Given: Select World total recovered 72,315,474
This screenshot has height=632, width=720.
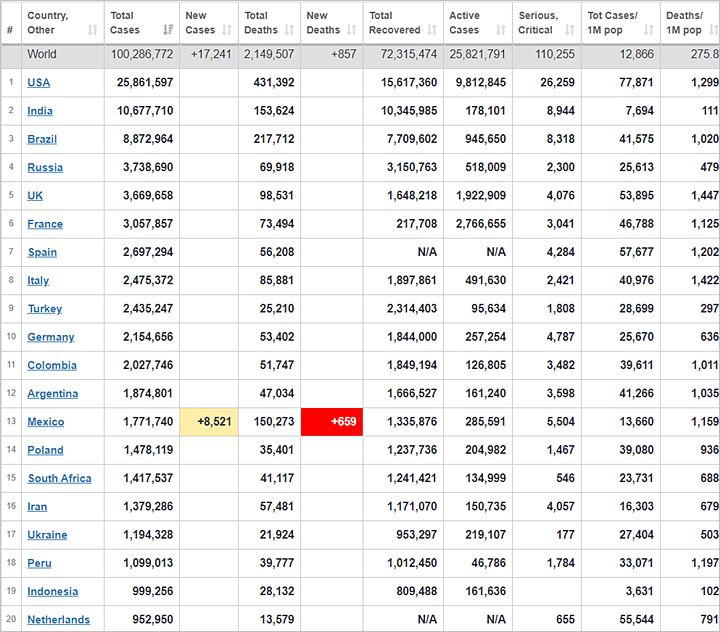Looking at the screenshot, I should [x=409, y=54].
